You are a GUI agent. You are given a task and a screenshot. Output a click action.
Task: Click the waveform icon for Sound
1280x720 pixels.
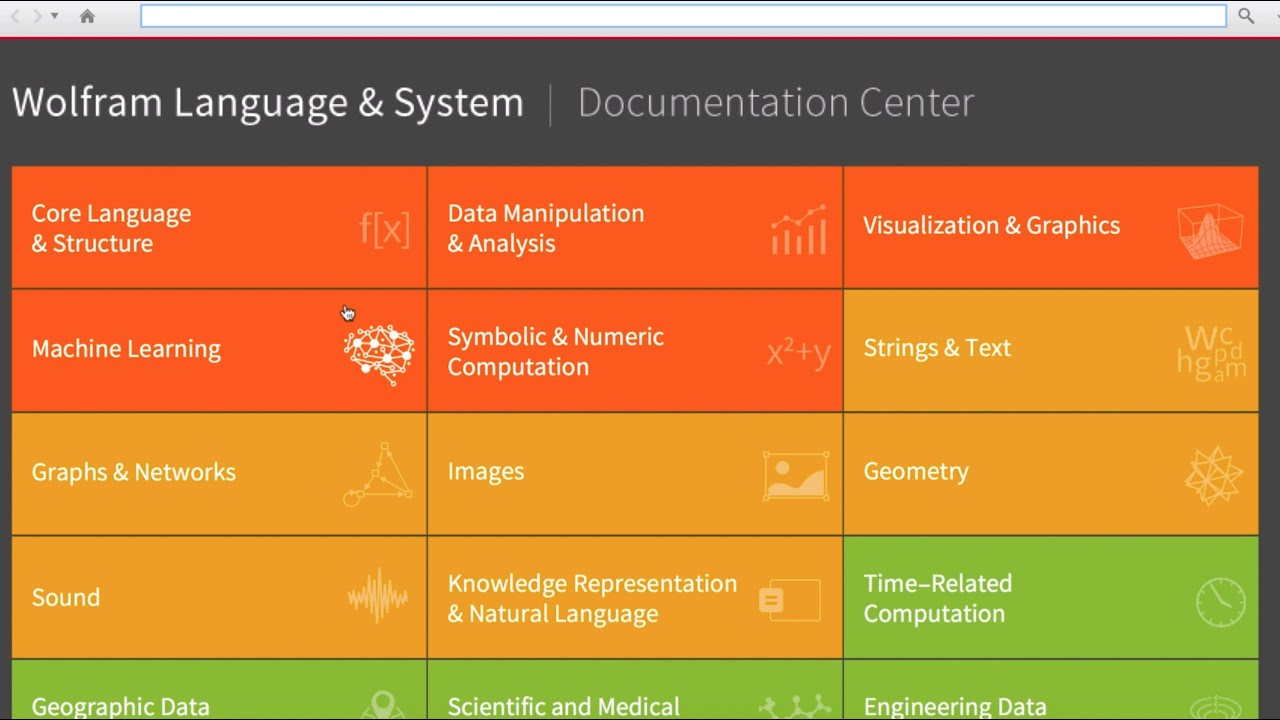378,598
